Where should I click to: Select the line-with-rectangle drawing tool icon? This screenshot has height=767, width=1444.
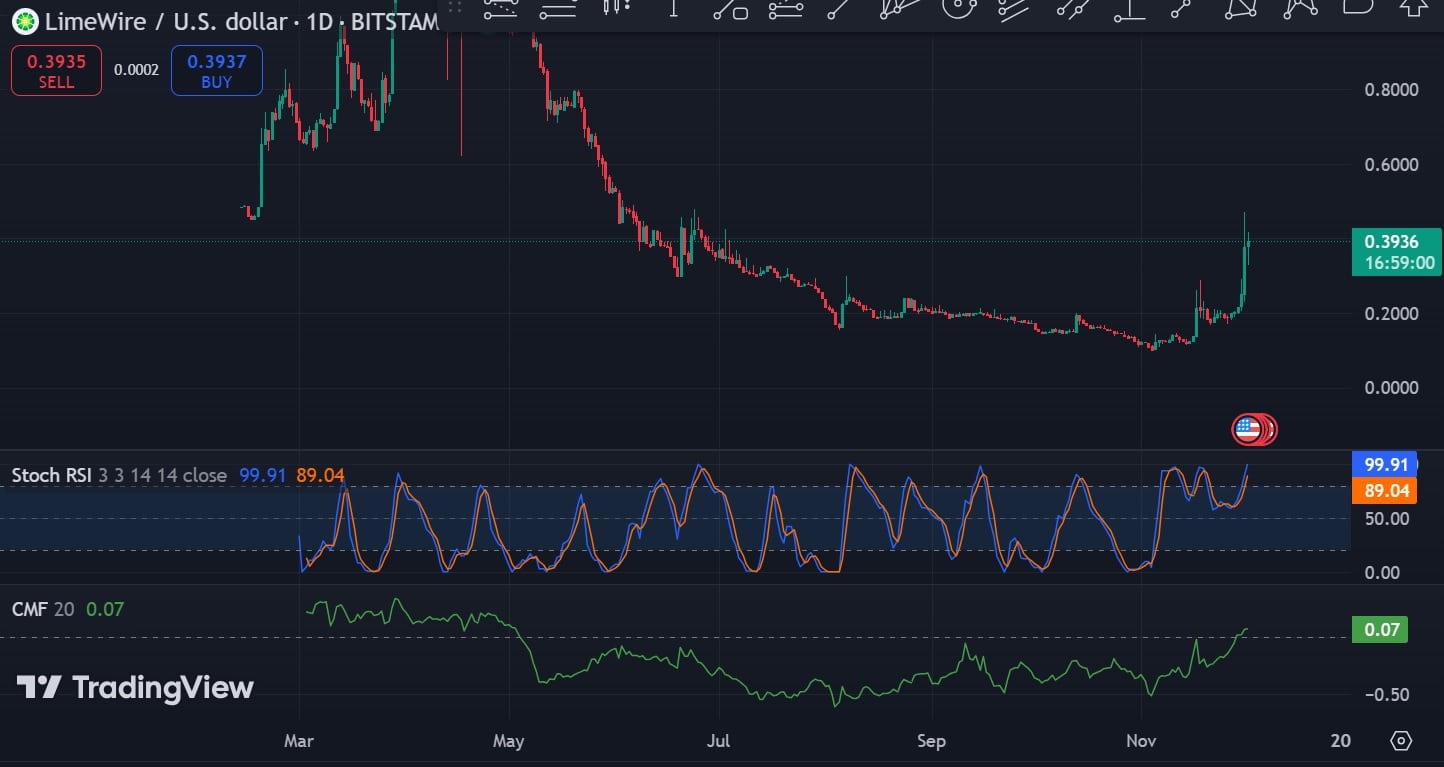[x=730, y=9]
